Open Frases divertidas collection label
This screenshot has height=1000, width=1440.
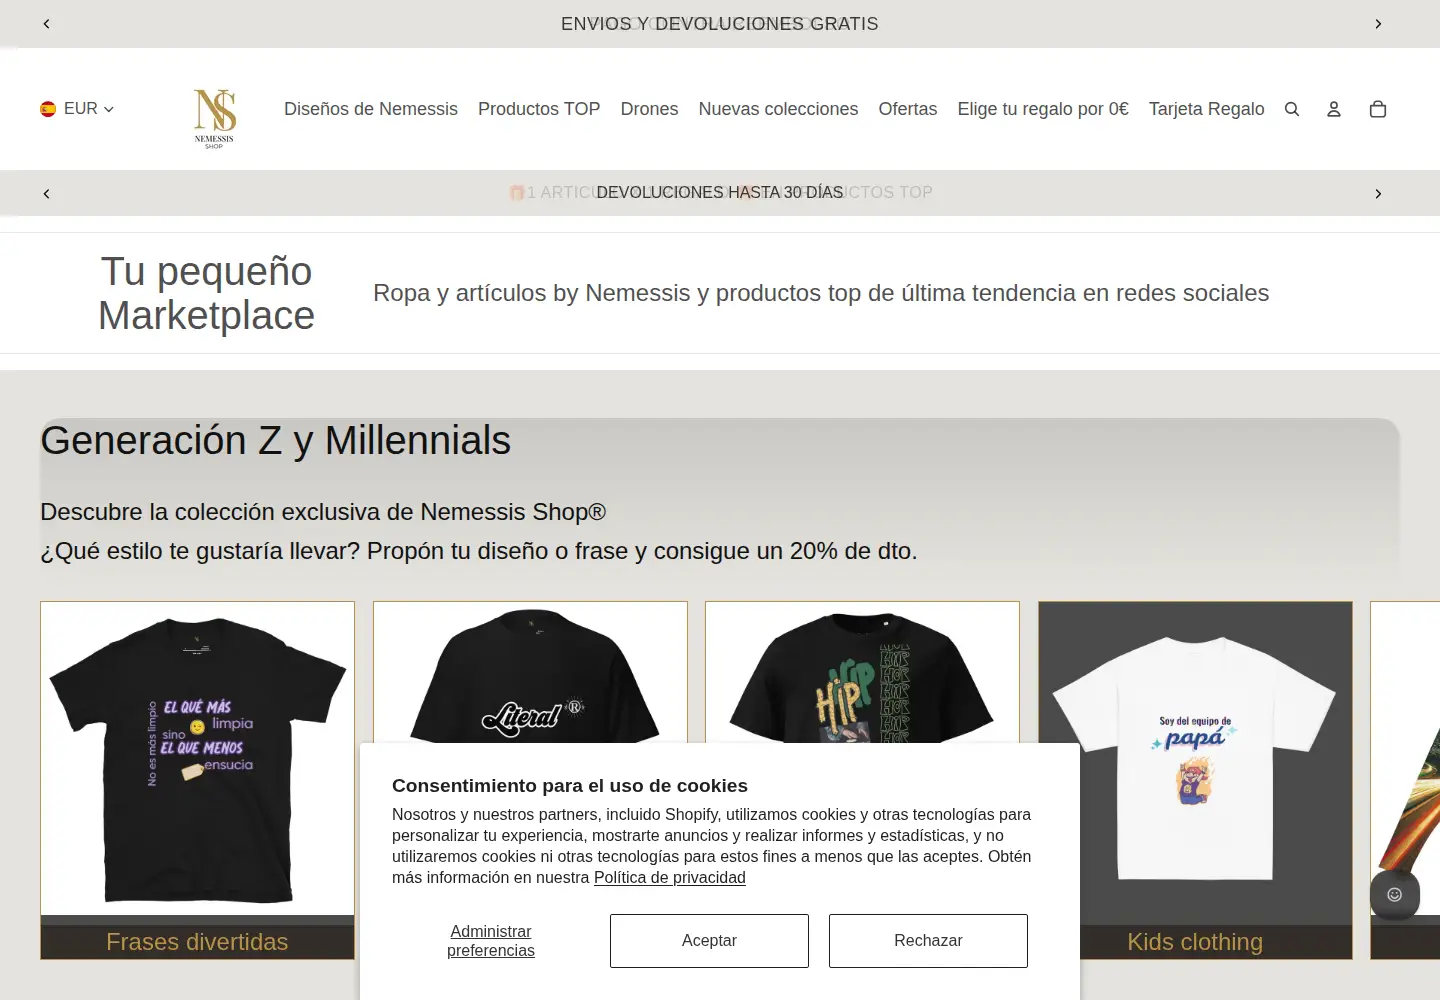[x=197, y=942]
